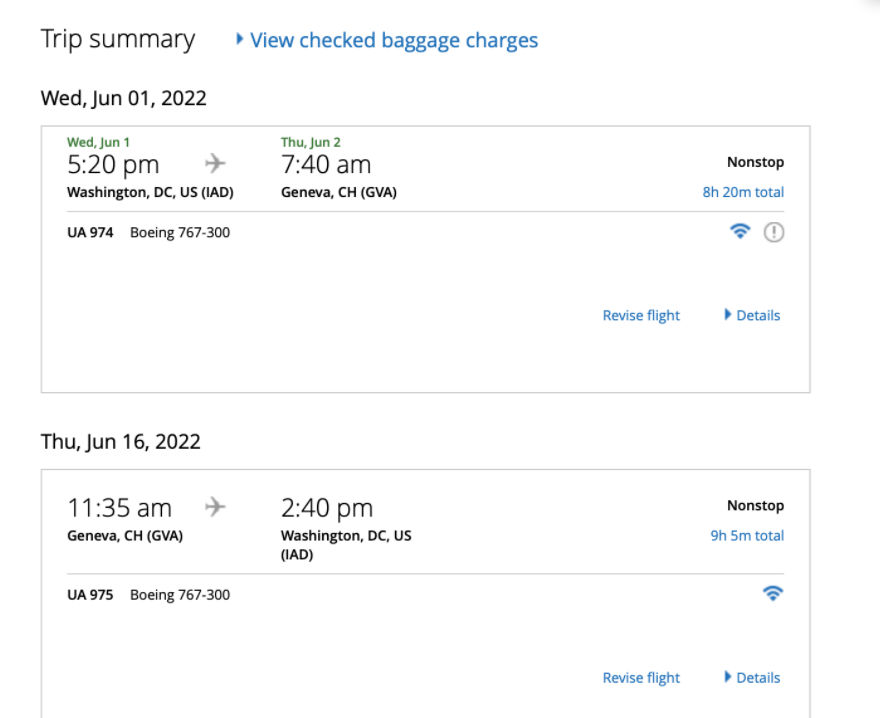Click the Wi-Fi icon for flight UA 975
This screenshot has height=718, width=880.
pyautogui.click(x=772, y=593)
